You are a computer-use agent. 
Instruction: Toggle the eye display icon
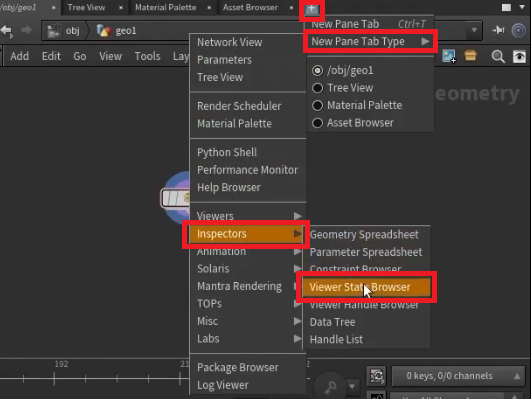pos(519,57)
